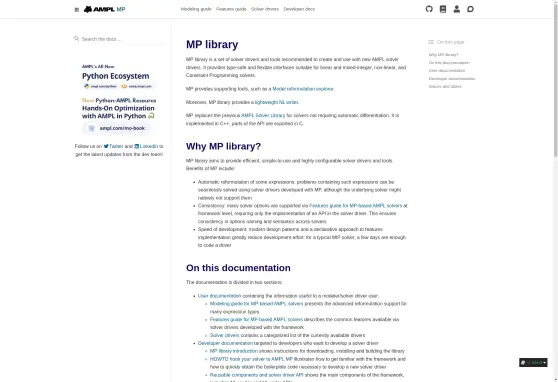
Task: Click the 'On this documentation' section heading
Action: pyautogui.click(x=238, y=268)
